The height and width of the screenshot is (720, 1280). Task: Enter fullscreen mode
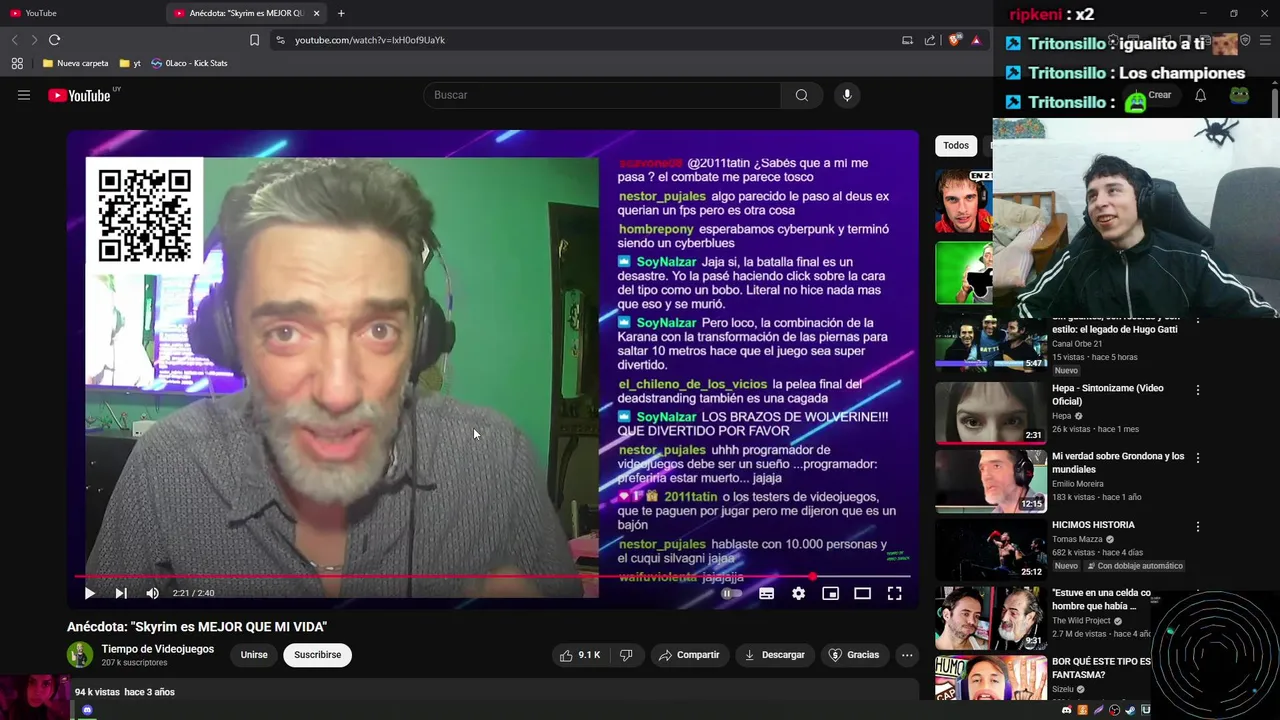coord(895,593)
